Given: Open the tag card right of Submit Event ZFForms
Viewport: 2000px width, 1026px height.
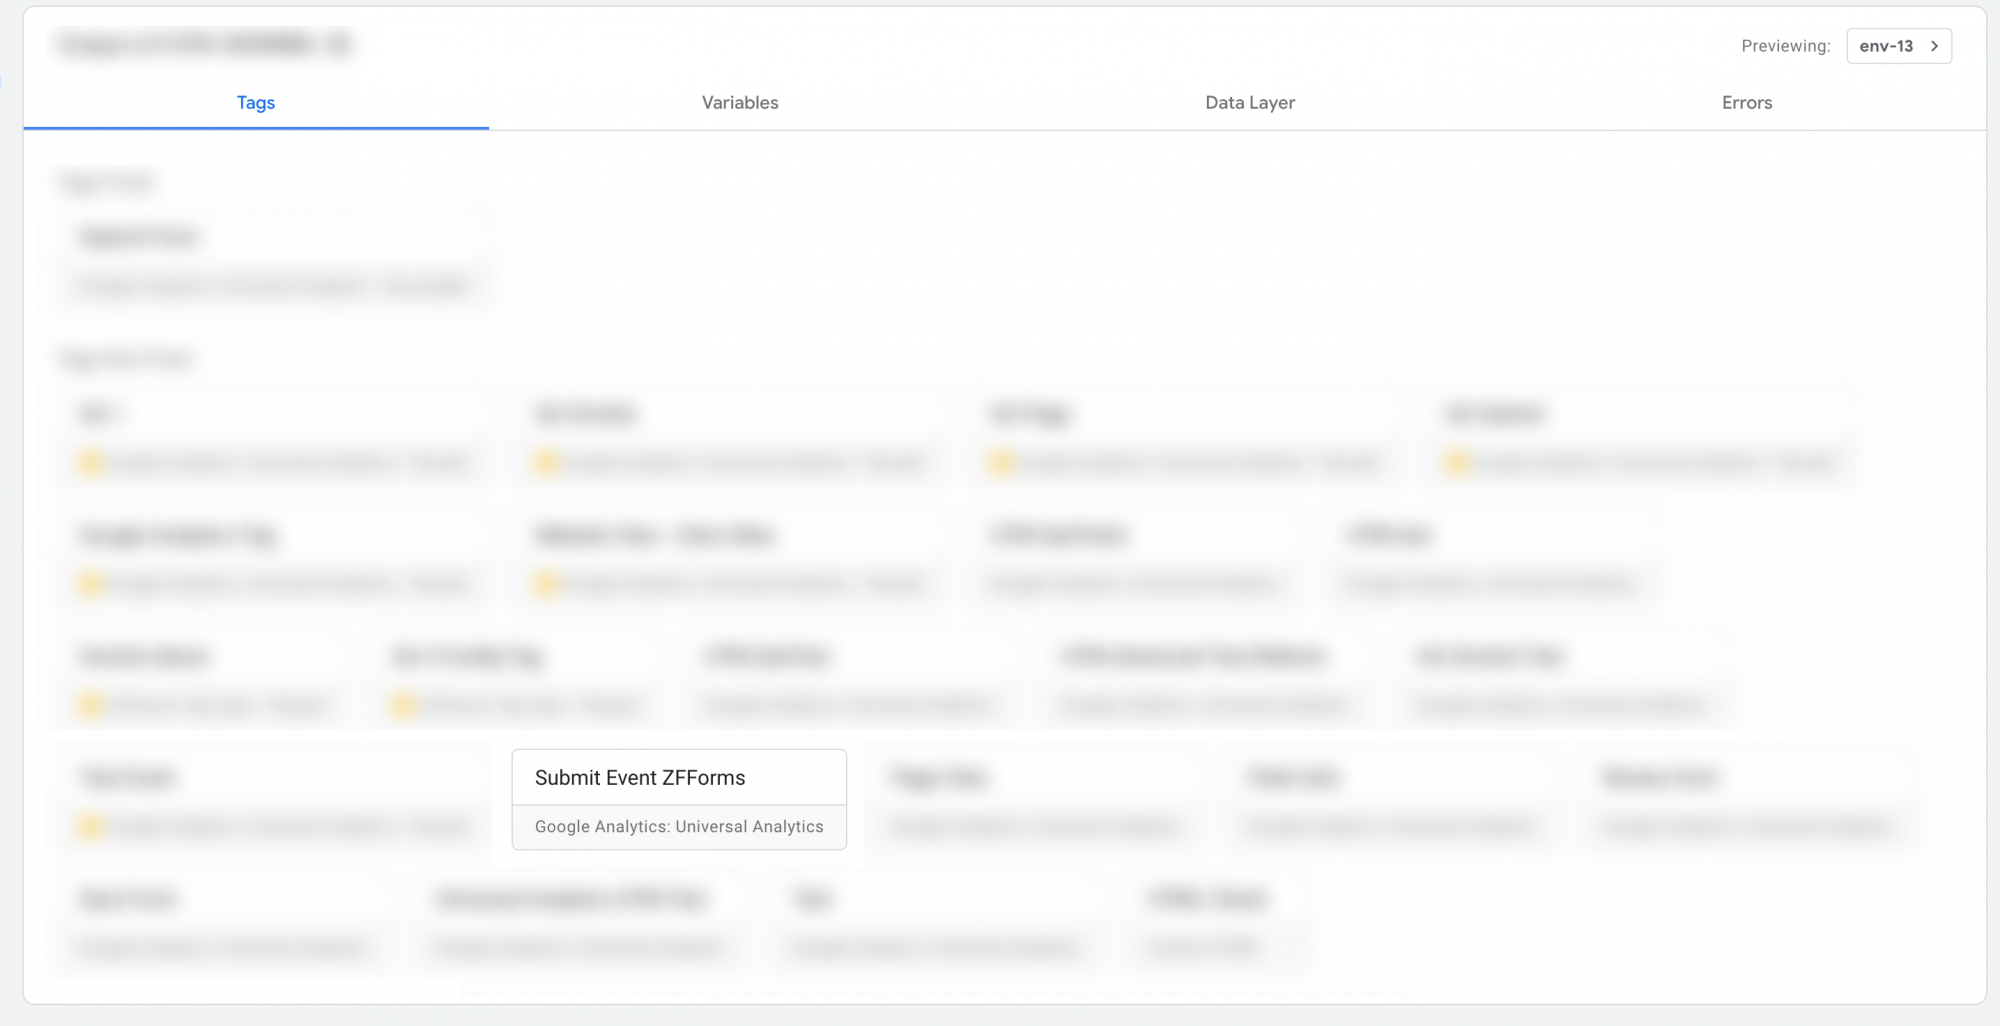Looking at the screenshot, I should tap(1035, 800).
